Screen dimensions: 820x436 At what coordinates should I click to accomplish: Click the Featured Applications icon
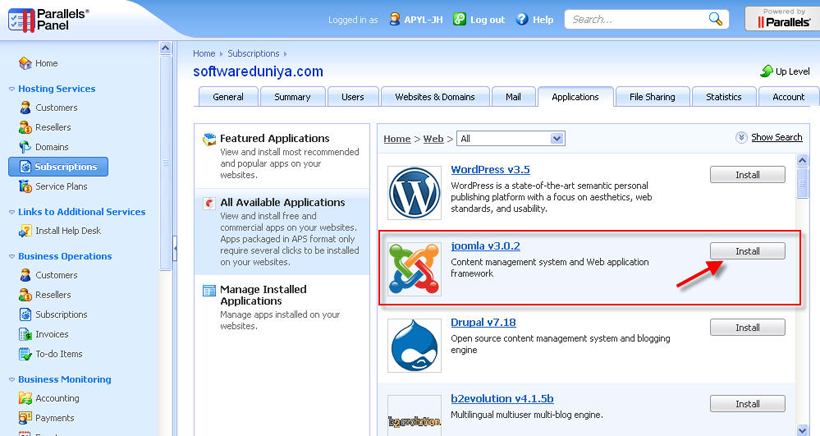[x=209, y=139]
